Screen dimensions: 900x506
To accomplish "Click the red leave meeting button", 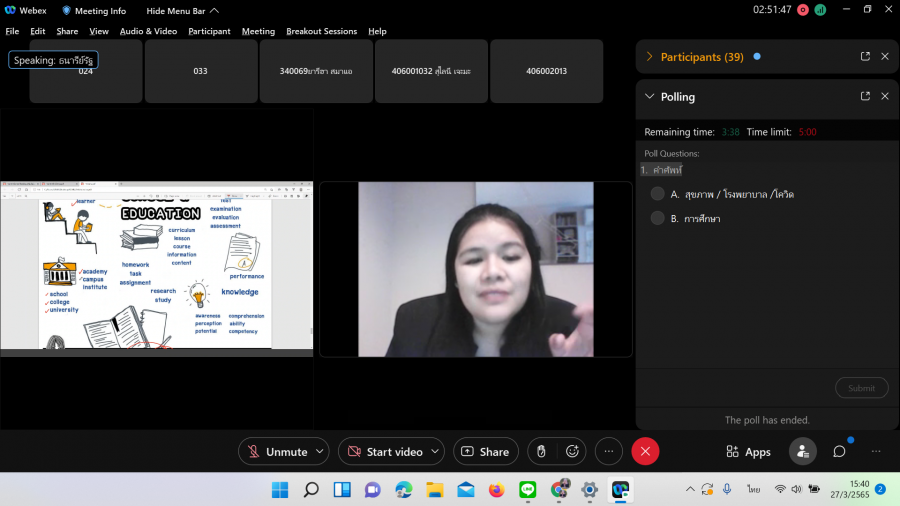I will click(x=645, y=452).
